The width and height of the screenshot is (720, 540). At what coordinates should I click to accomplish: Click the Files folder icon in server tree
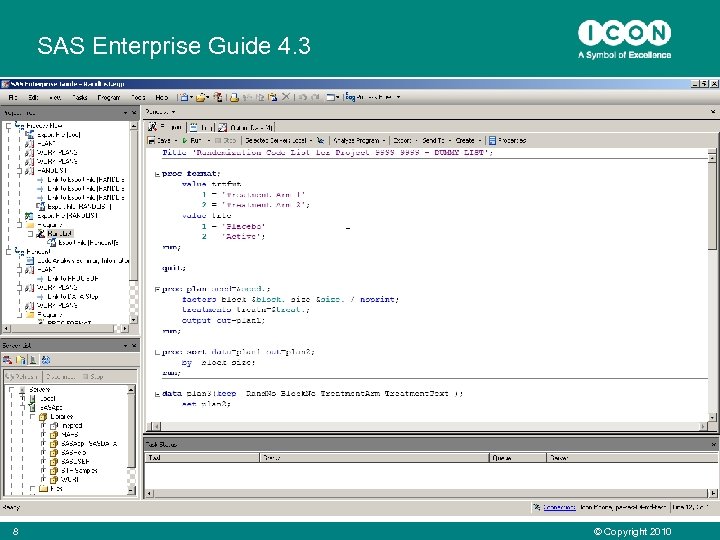pyautogui.click(x=44, y=489)
